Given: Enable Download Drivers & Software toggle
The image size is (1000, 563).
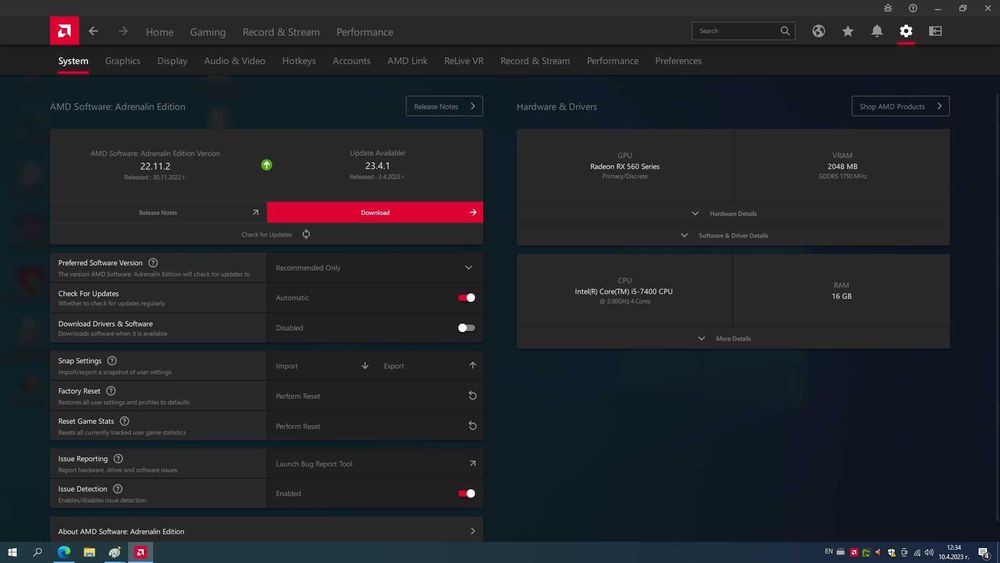Looking at the screenshot, I should [466, 327].
